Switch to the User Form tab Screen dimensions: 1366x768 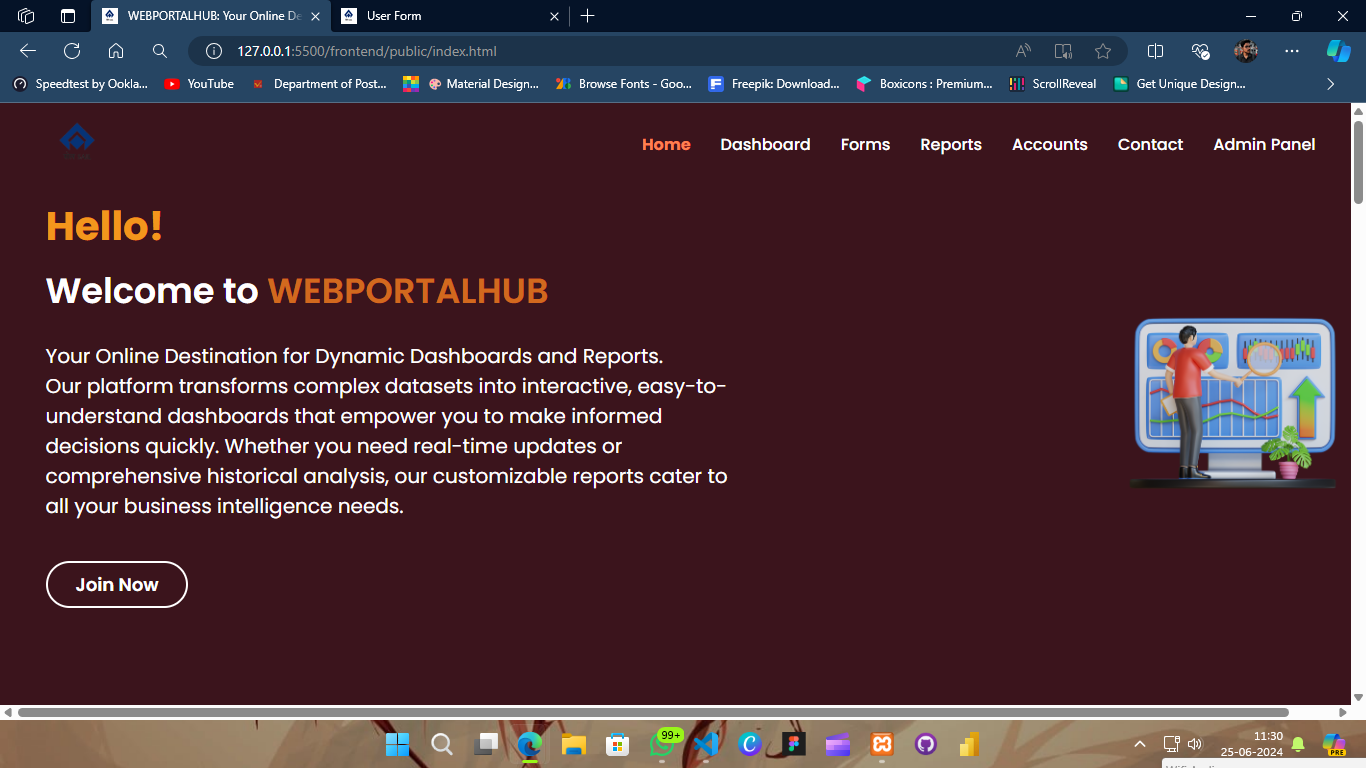pyautogui.click(x=440, y=16)
